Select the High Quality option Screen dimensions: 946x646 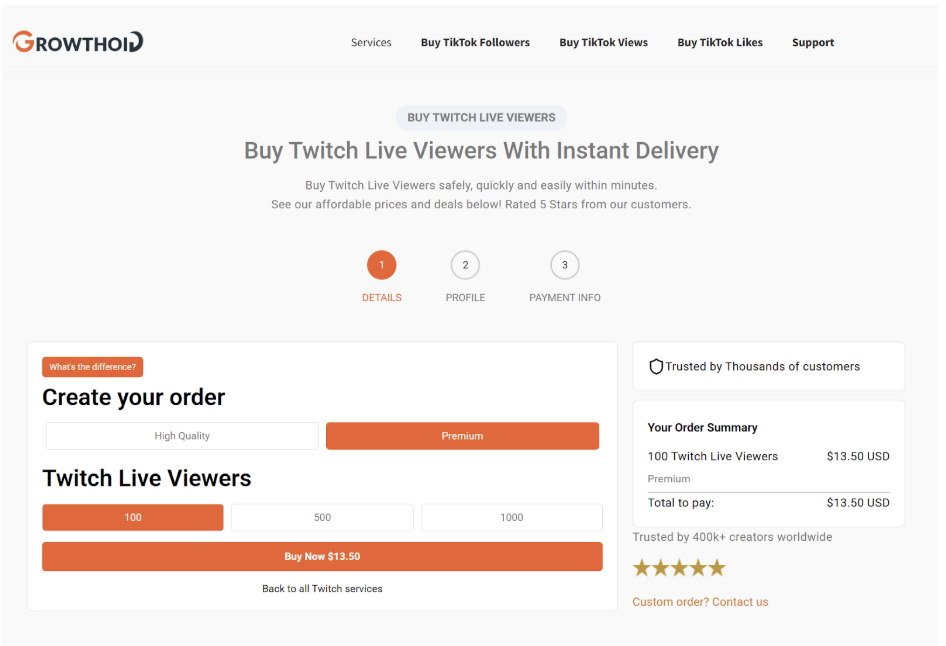coord(182,436)
